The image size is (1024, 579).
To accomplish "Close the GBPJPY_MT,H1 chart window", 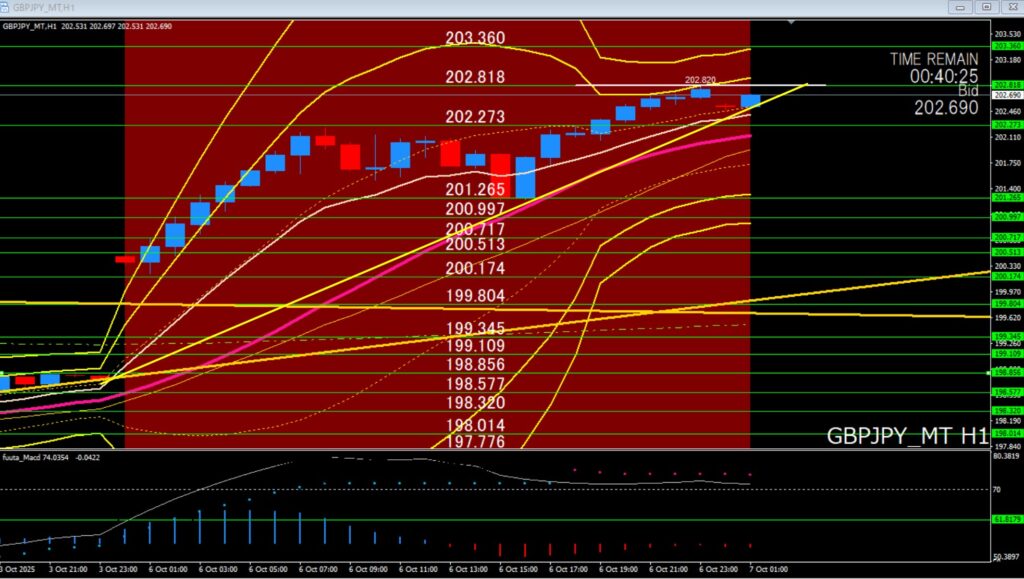I will (1010, 6).
